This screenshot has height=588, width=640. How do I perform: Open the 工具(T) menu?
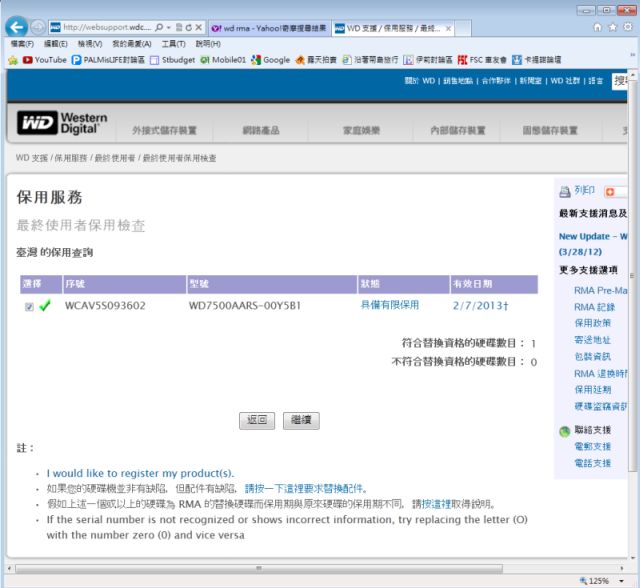tap(173, 44)
